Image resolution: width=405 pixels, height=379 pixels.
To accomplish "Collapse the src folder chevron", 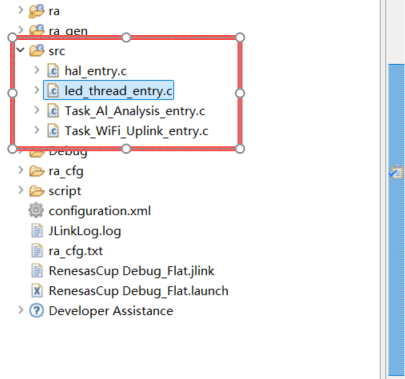I will coord(21,50).
